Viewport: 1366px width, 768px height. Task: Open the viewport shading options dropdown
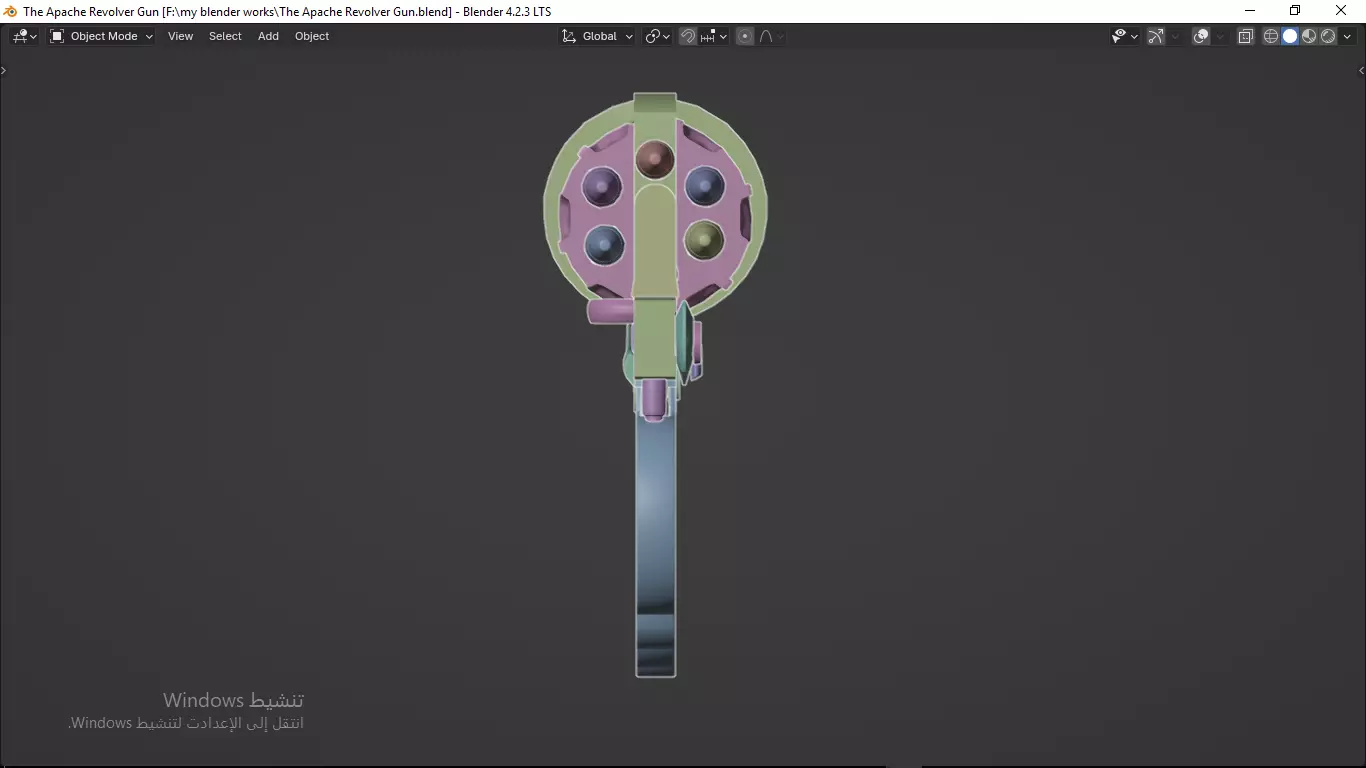pyautogui.click(x=1347, y=36)
